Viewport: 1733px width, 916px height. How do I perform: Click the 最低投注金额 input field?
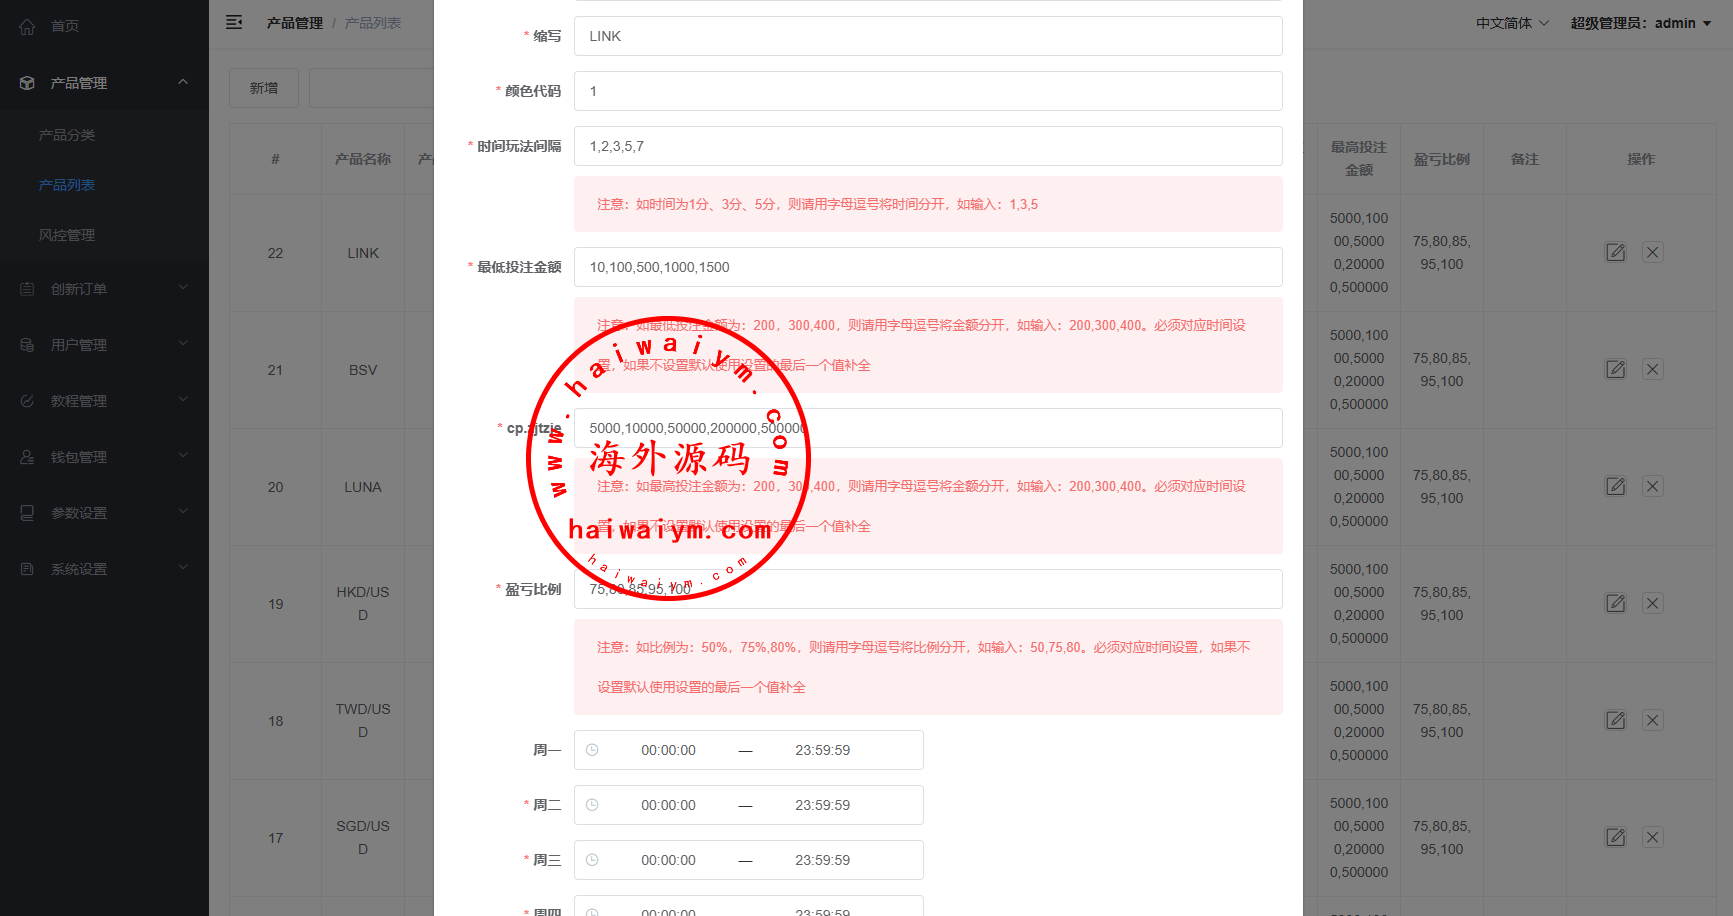(x=927, y=267)
